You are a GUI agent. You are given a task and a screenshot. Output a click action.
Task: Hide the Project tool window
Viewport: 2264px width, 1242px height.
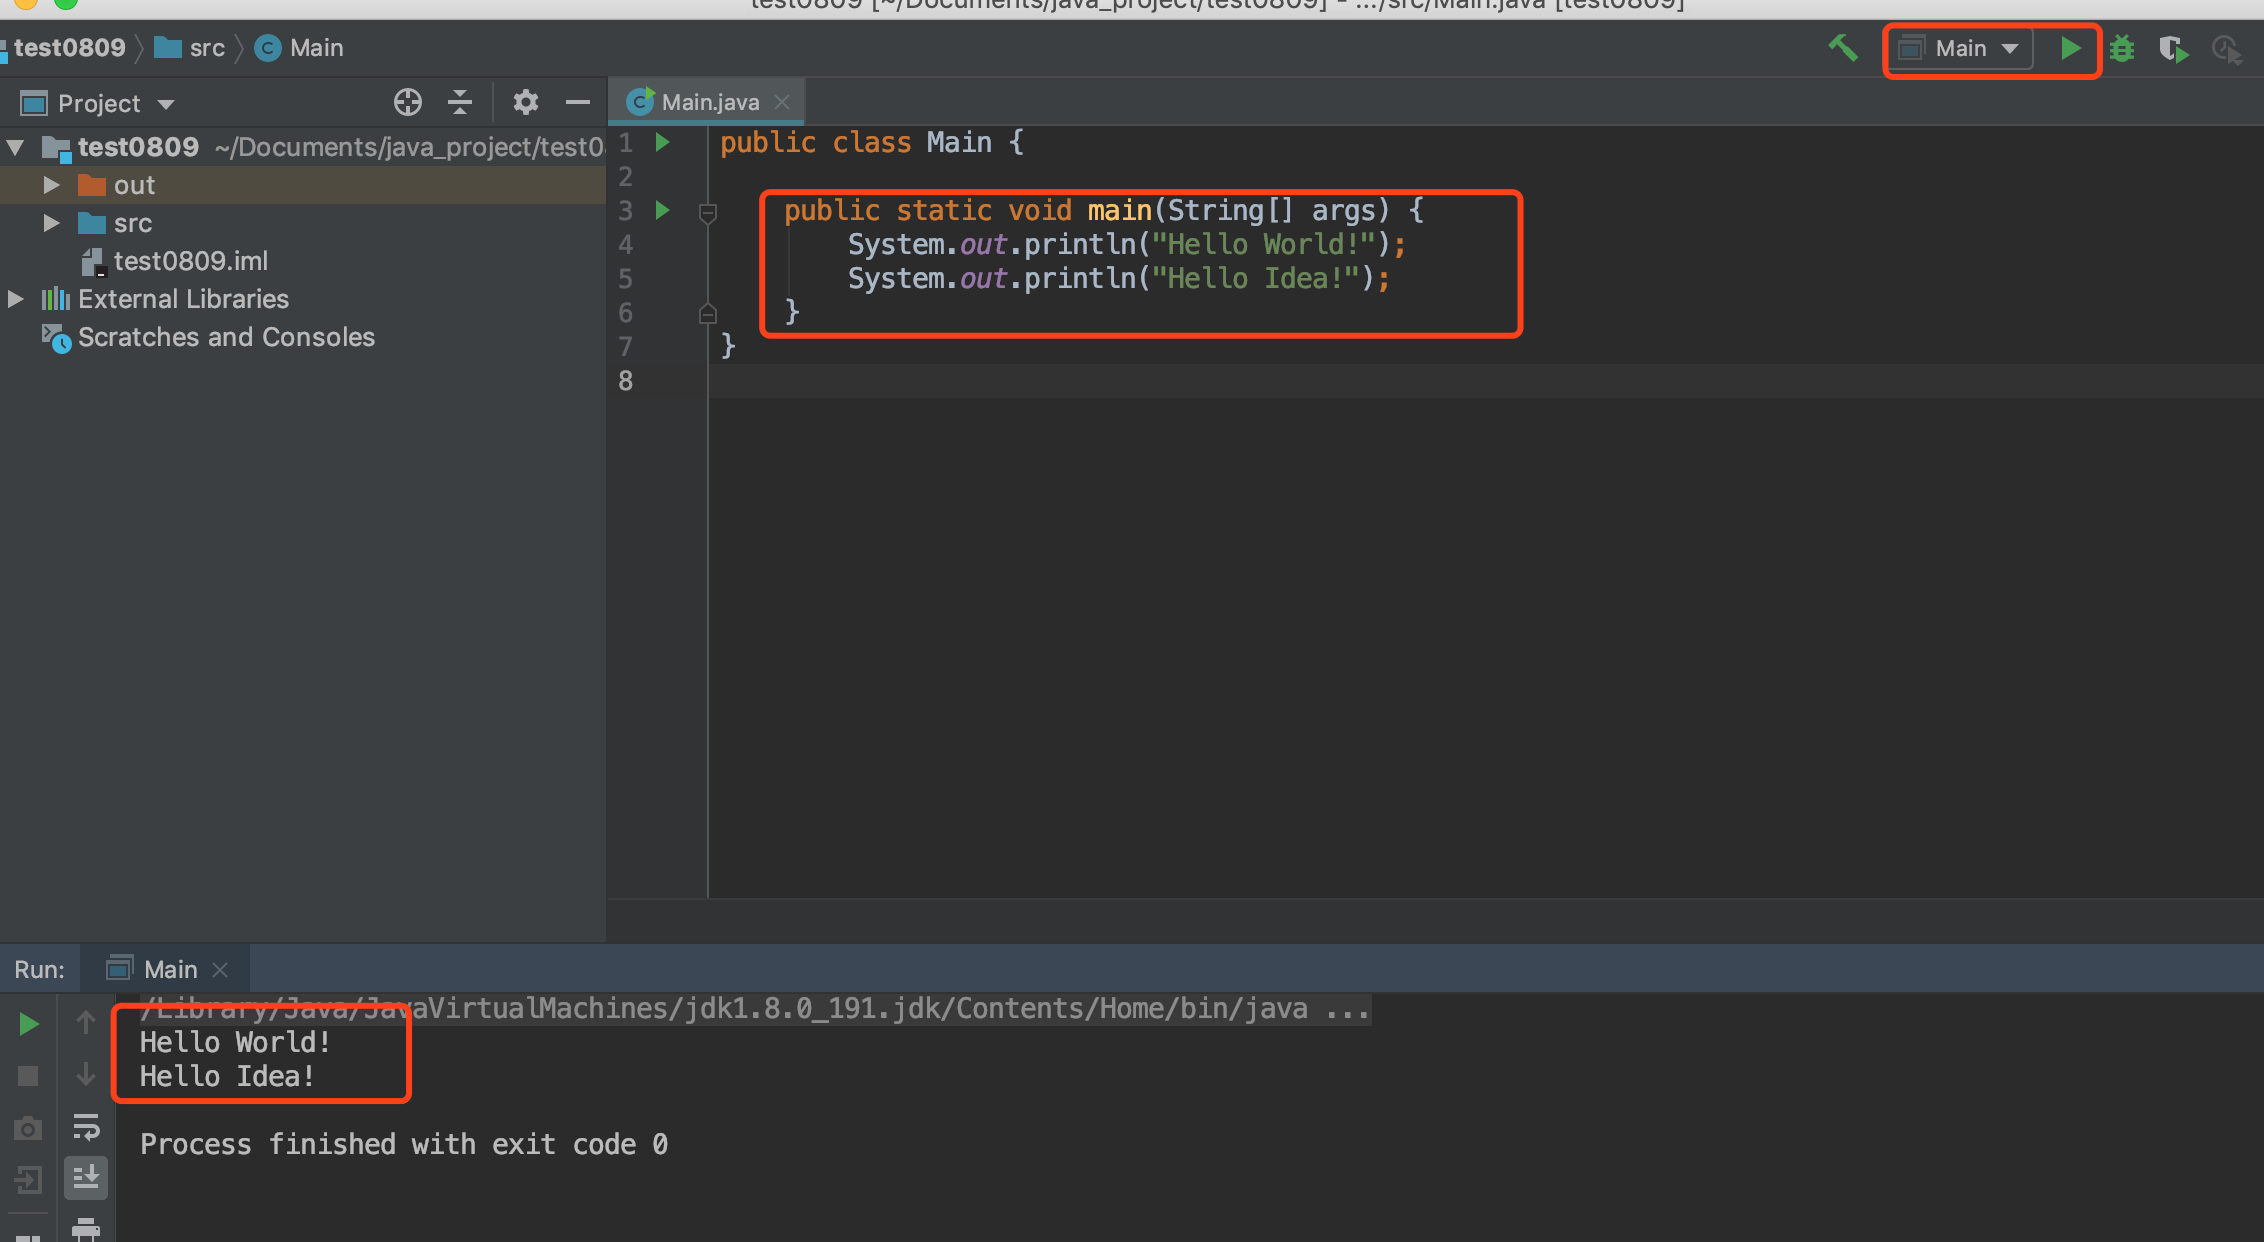point(577,102)
